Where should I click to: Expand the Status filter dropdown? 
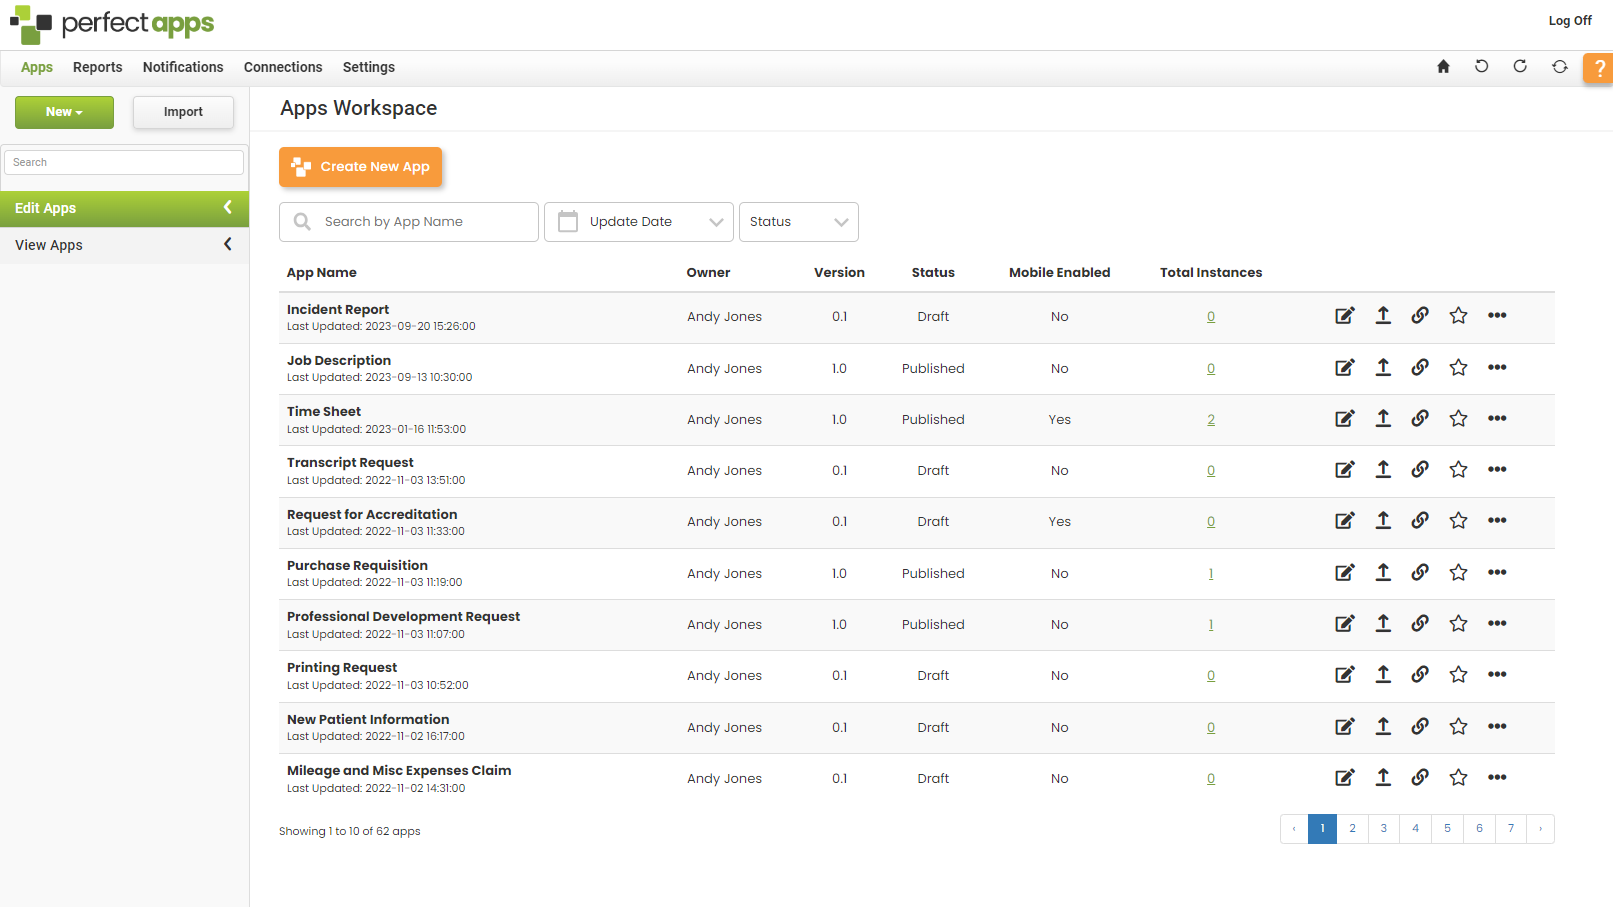point(798,222)
